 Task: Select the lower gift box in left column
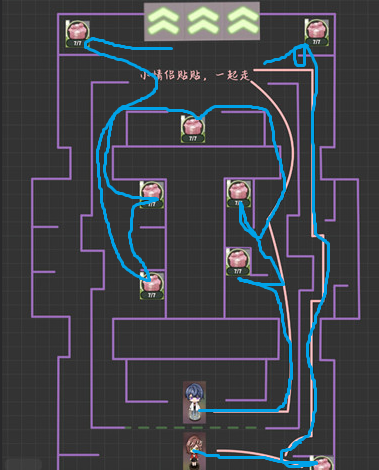[x=152, y=286]
